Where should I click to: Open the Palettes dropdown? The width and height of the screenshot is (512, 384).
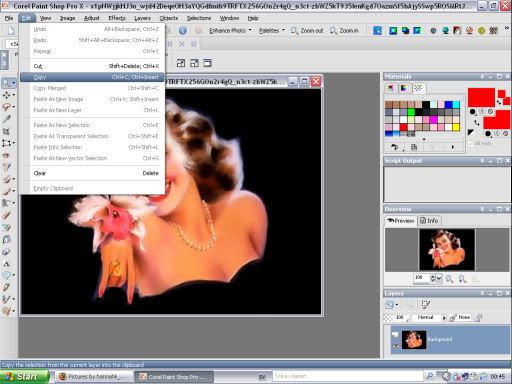[x=272, y=31]
